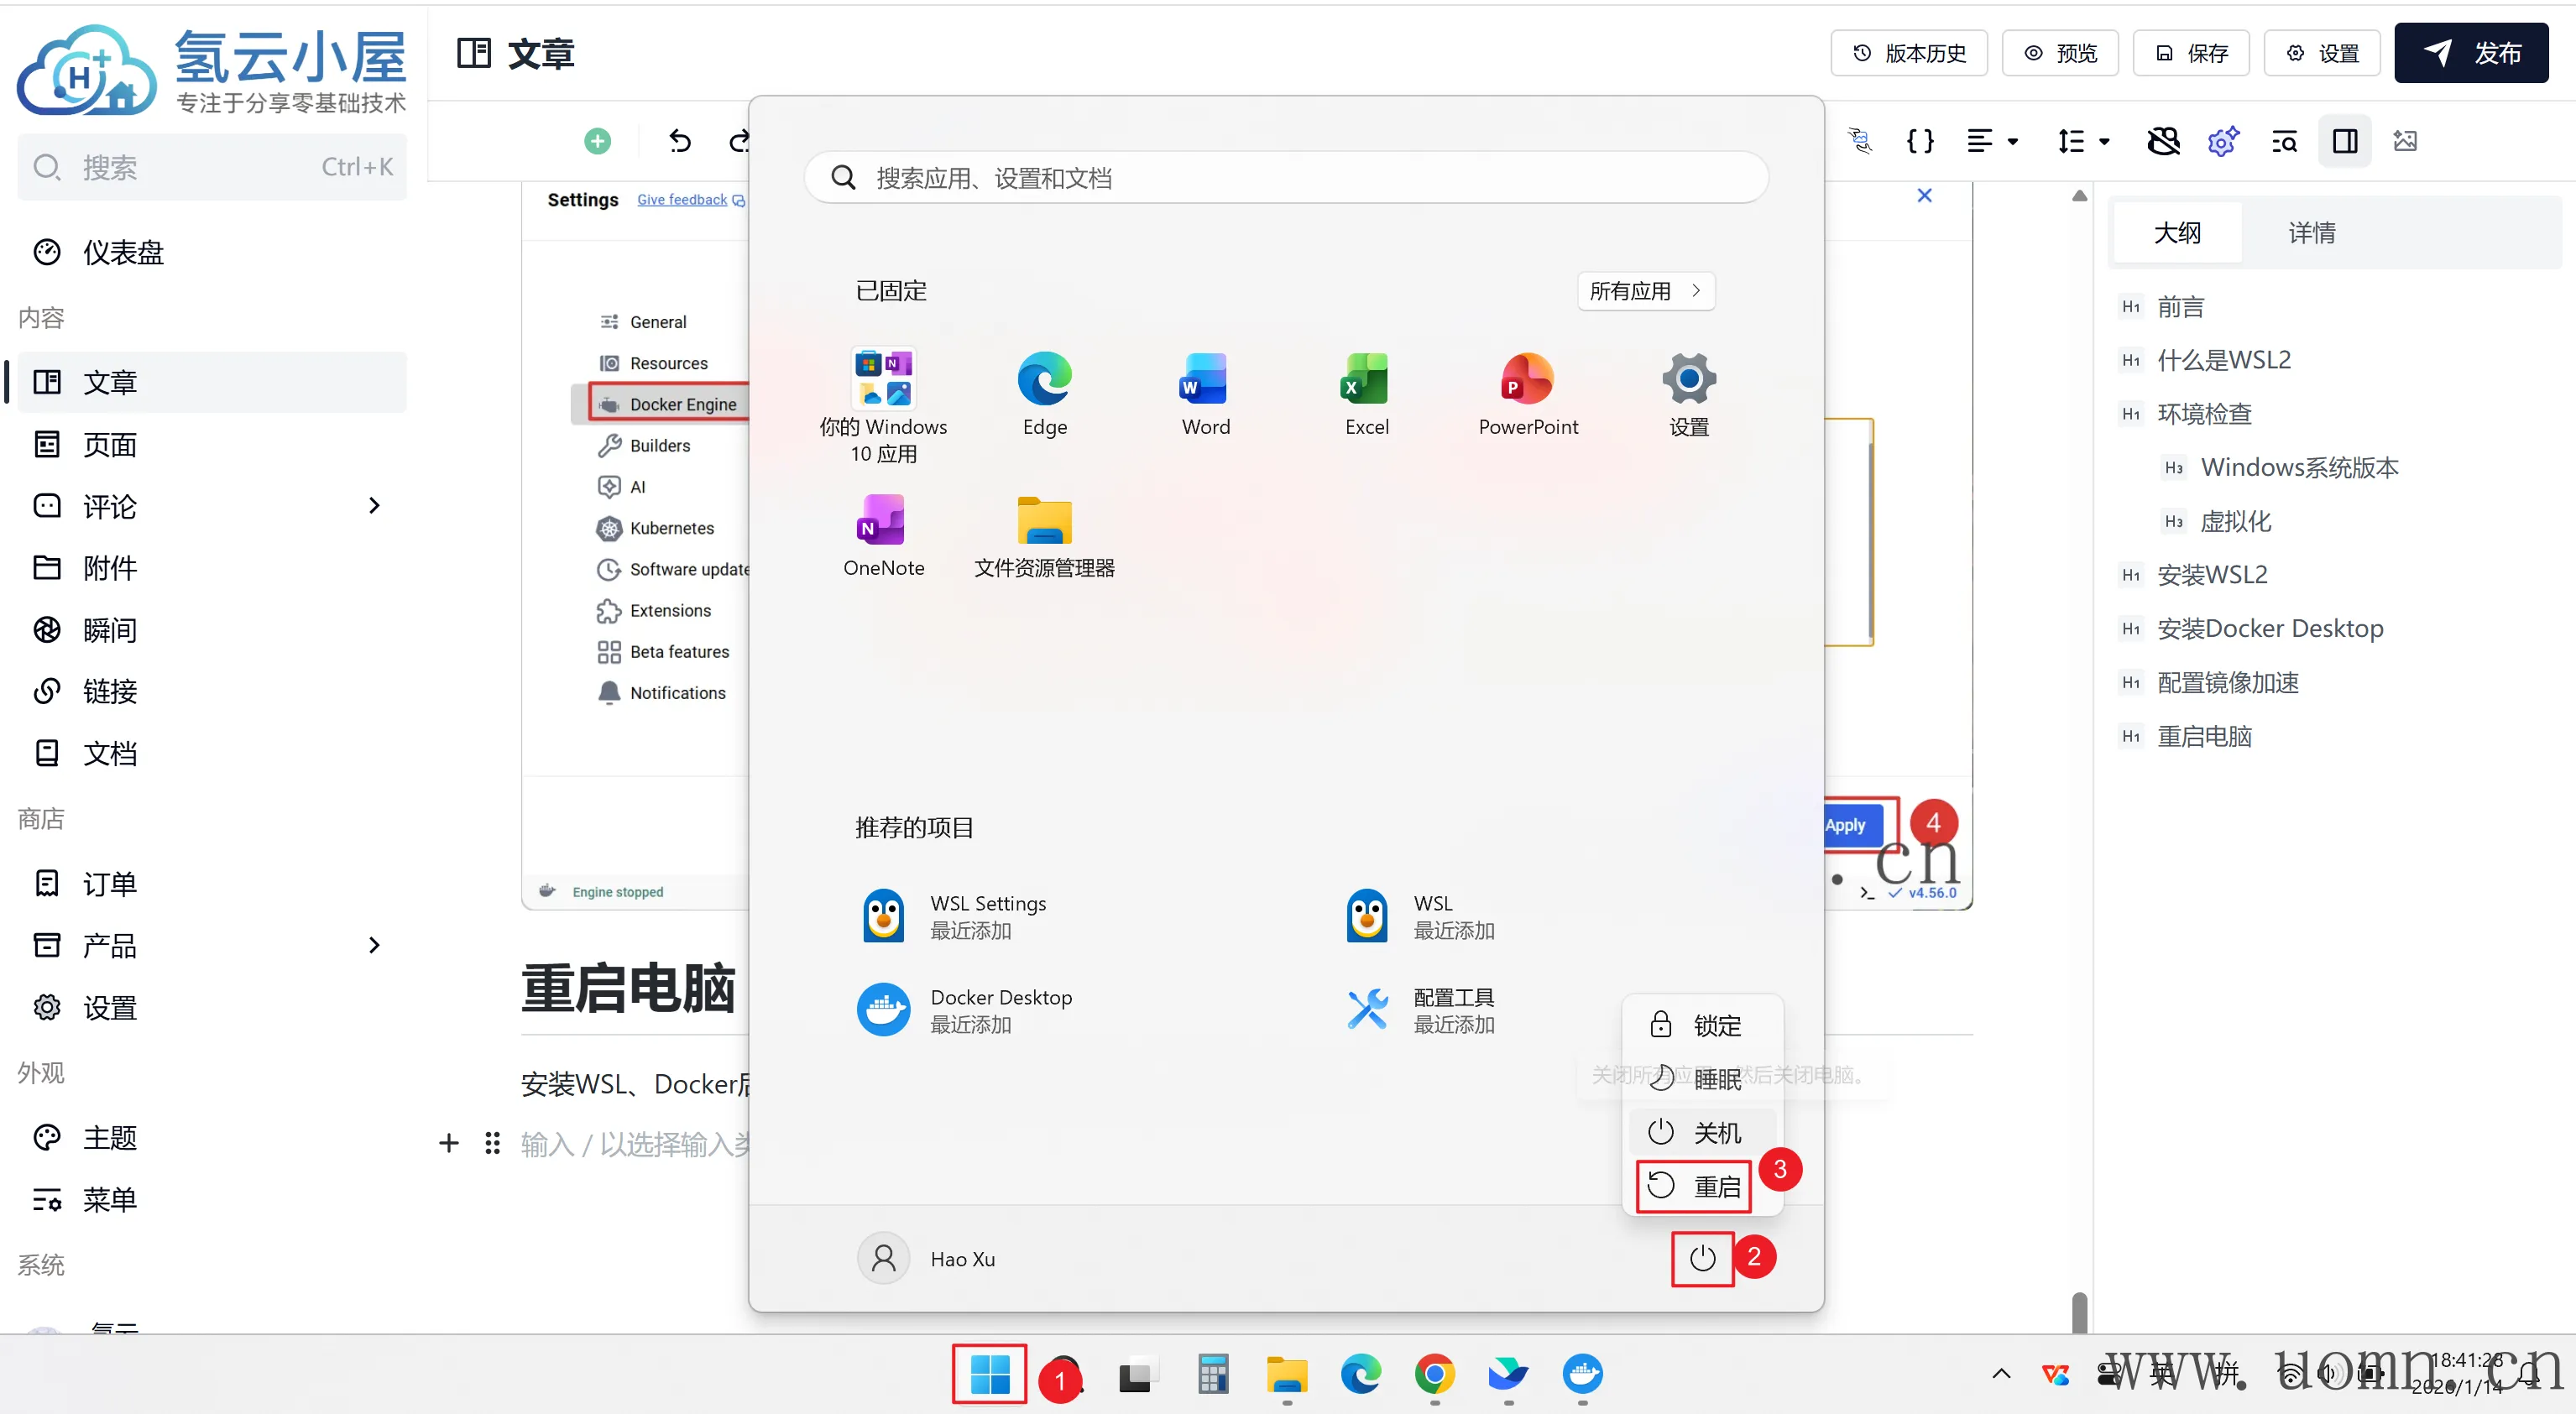The image size is (2576, 1414).
Task: Switch to the 详情 tab
Action: pyautogui.click(x=2312, y=233)
